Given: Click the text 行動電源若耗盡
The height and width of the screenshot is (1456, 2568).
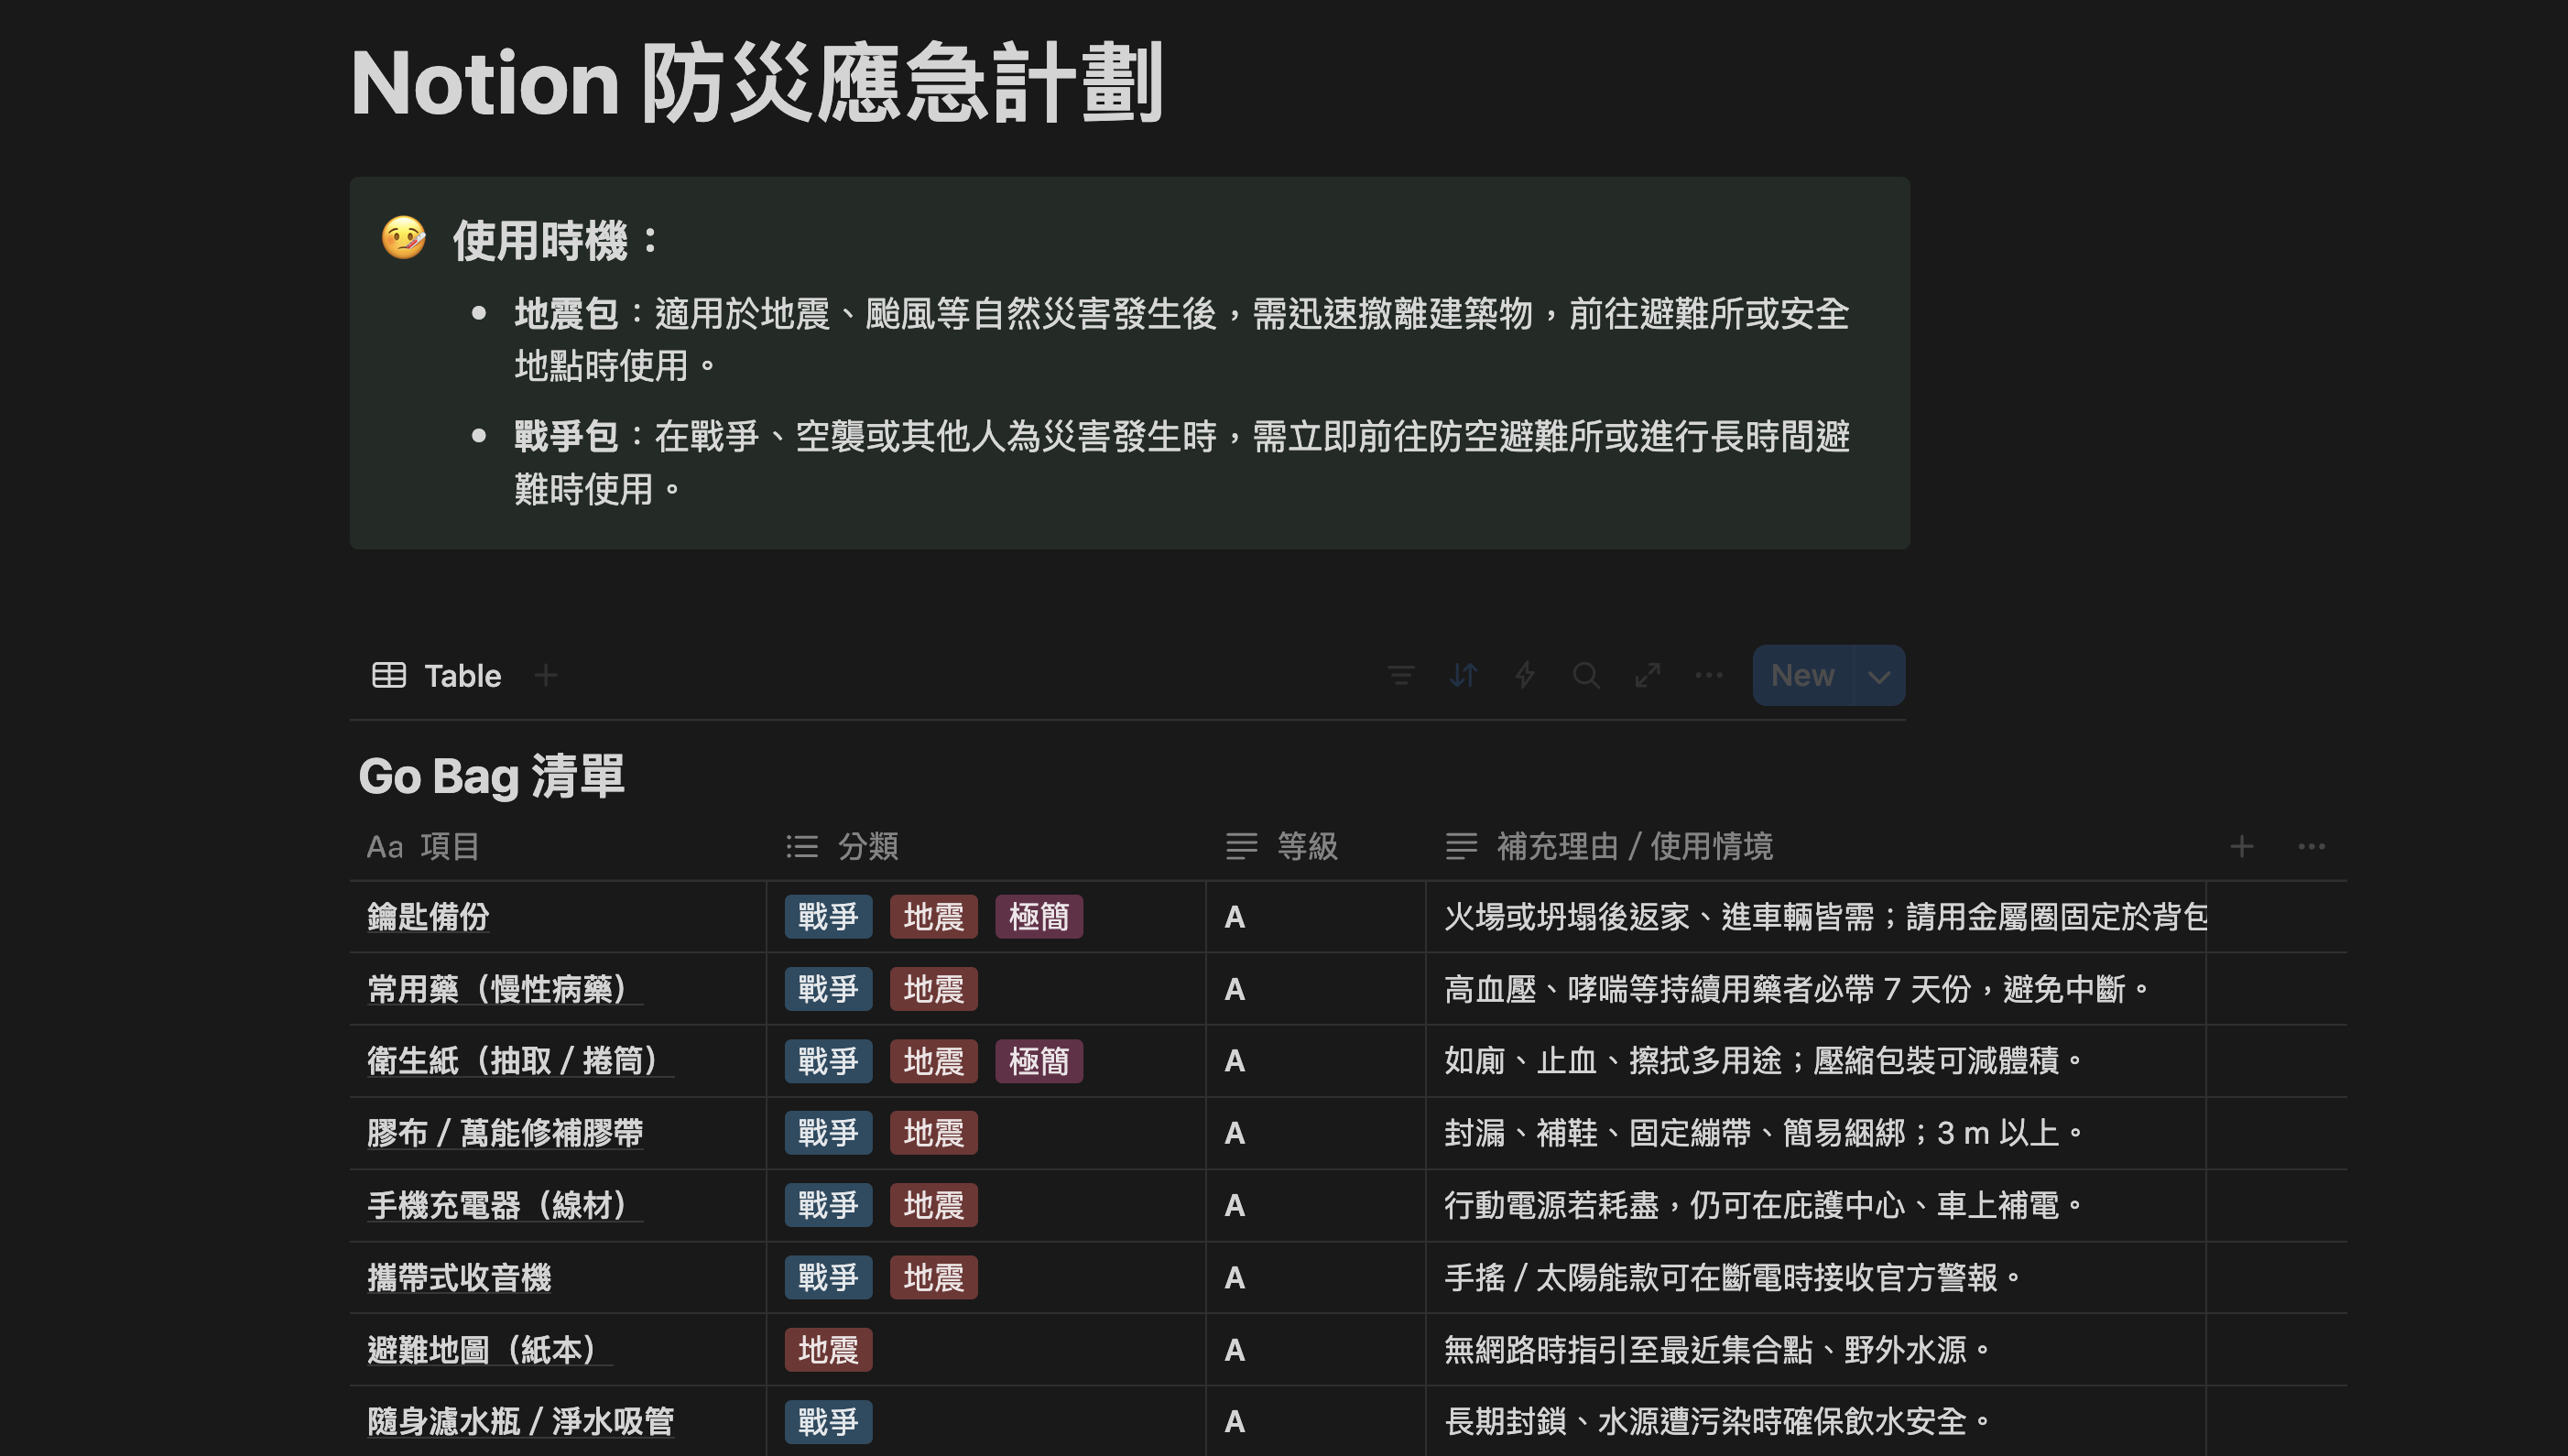Looking at the screenshot, I should click(x=1551, y=1205).
